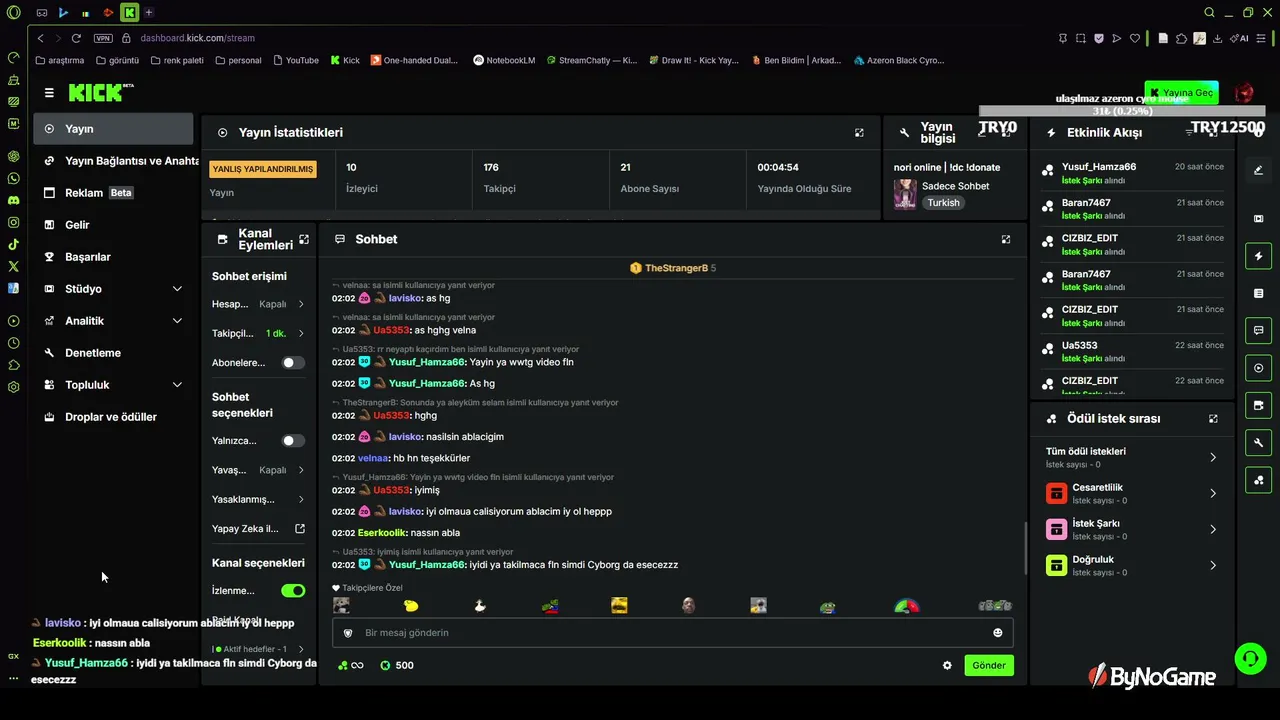This screenshot has height=720, width=1280.
Task: Pop out the Kanal Eylemleri panel
Action: (304, 239)
